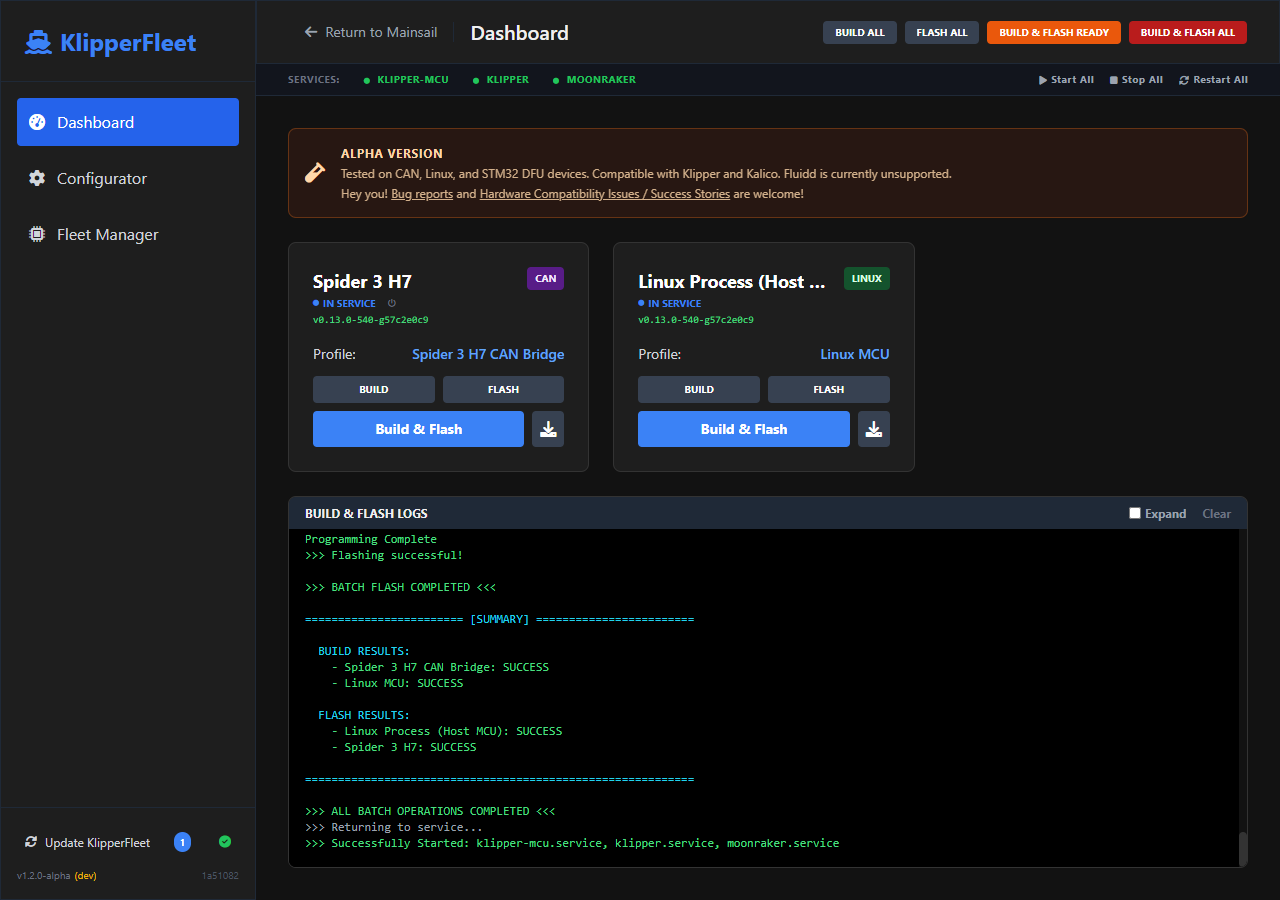Viewport: 1280px width, 900px height.
Task: Click the Configurator gear icon
Action: pyautogui.click(x=37, y=178)
